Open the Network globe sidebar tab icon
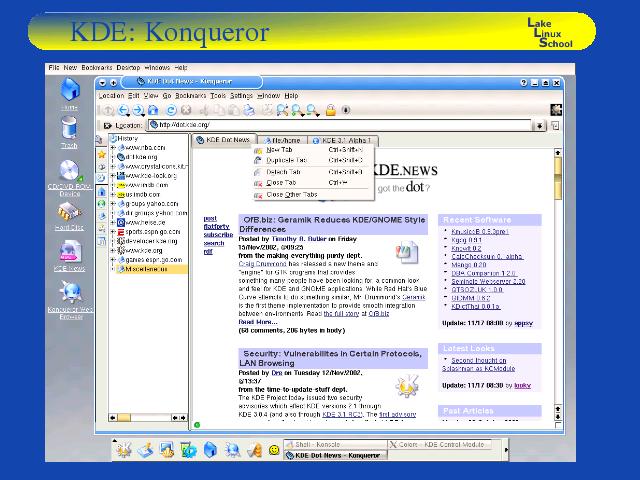 pos(102,204)
